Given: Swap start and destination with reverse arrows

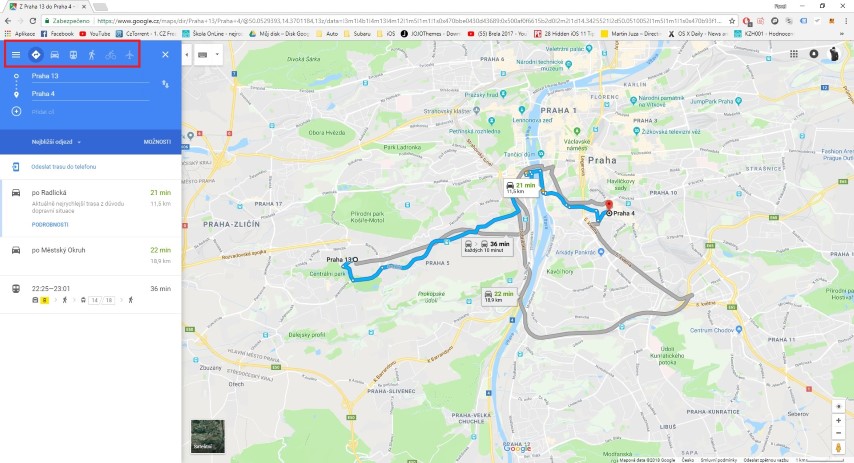Looking at the screenshot, I should (x=165, y=84).
